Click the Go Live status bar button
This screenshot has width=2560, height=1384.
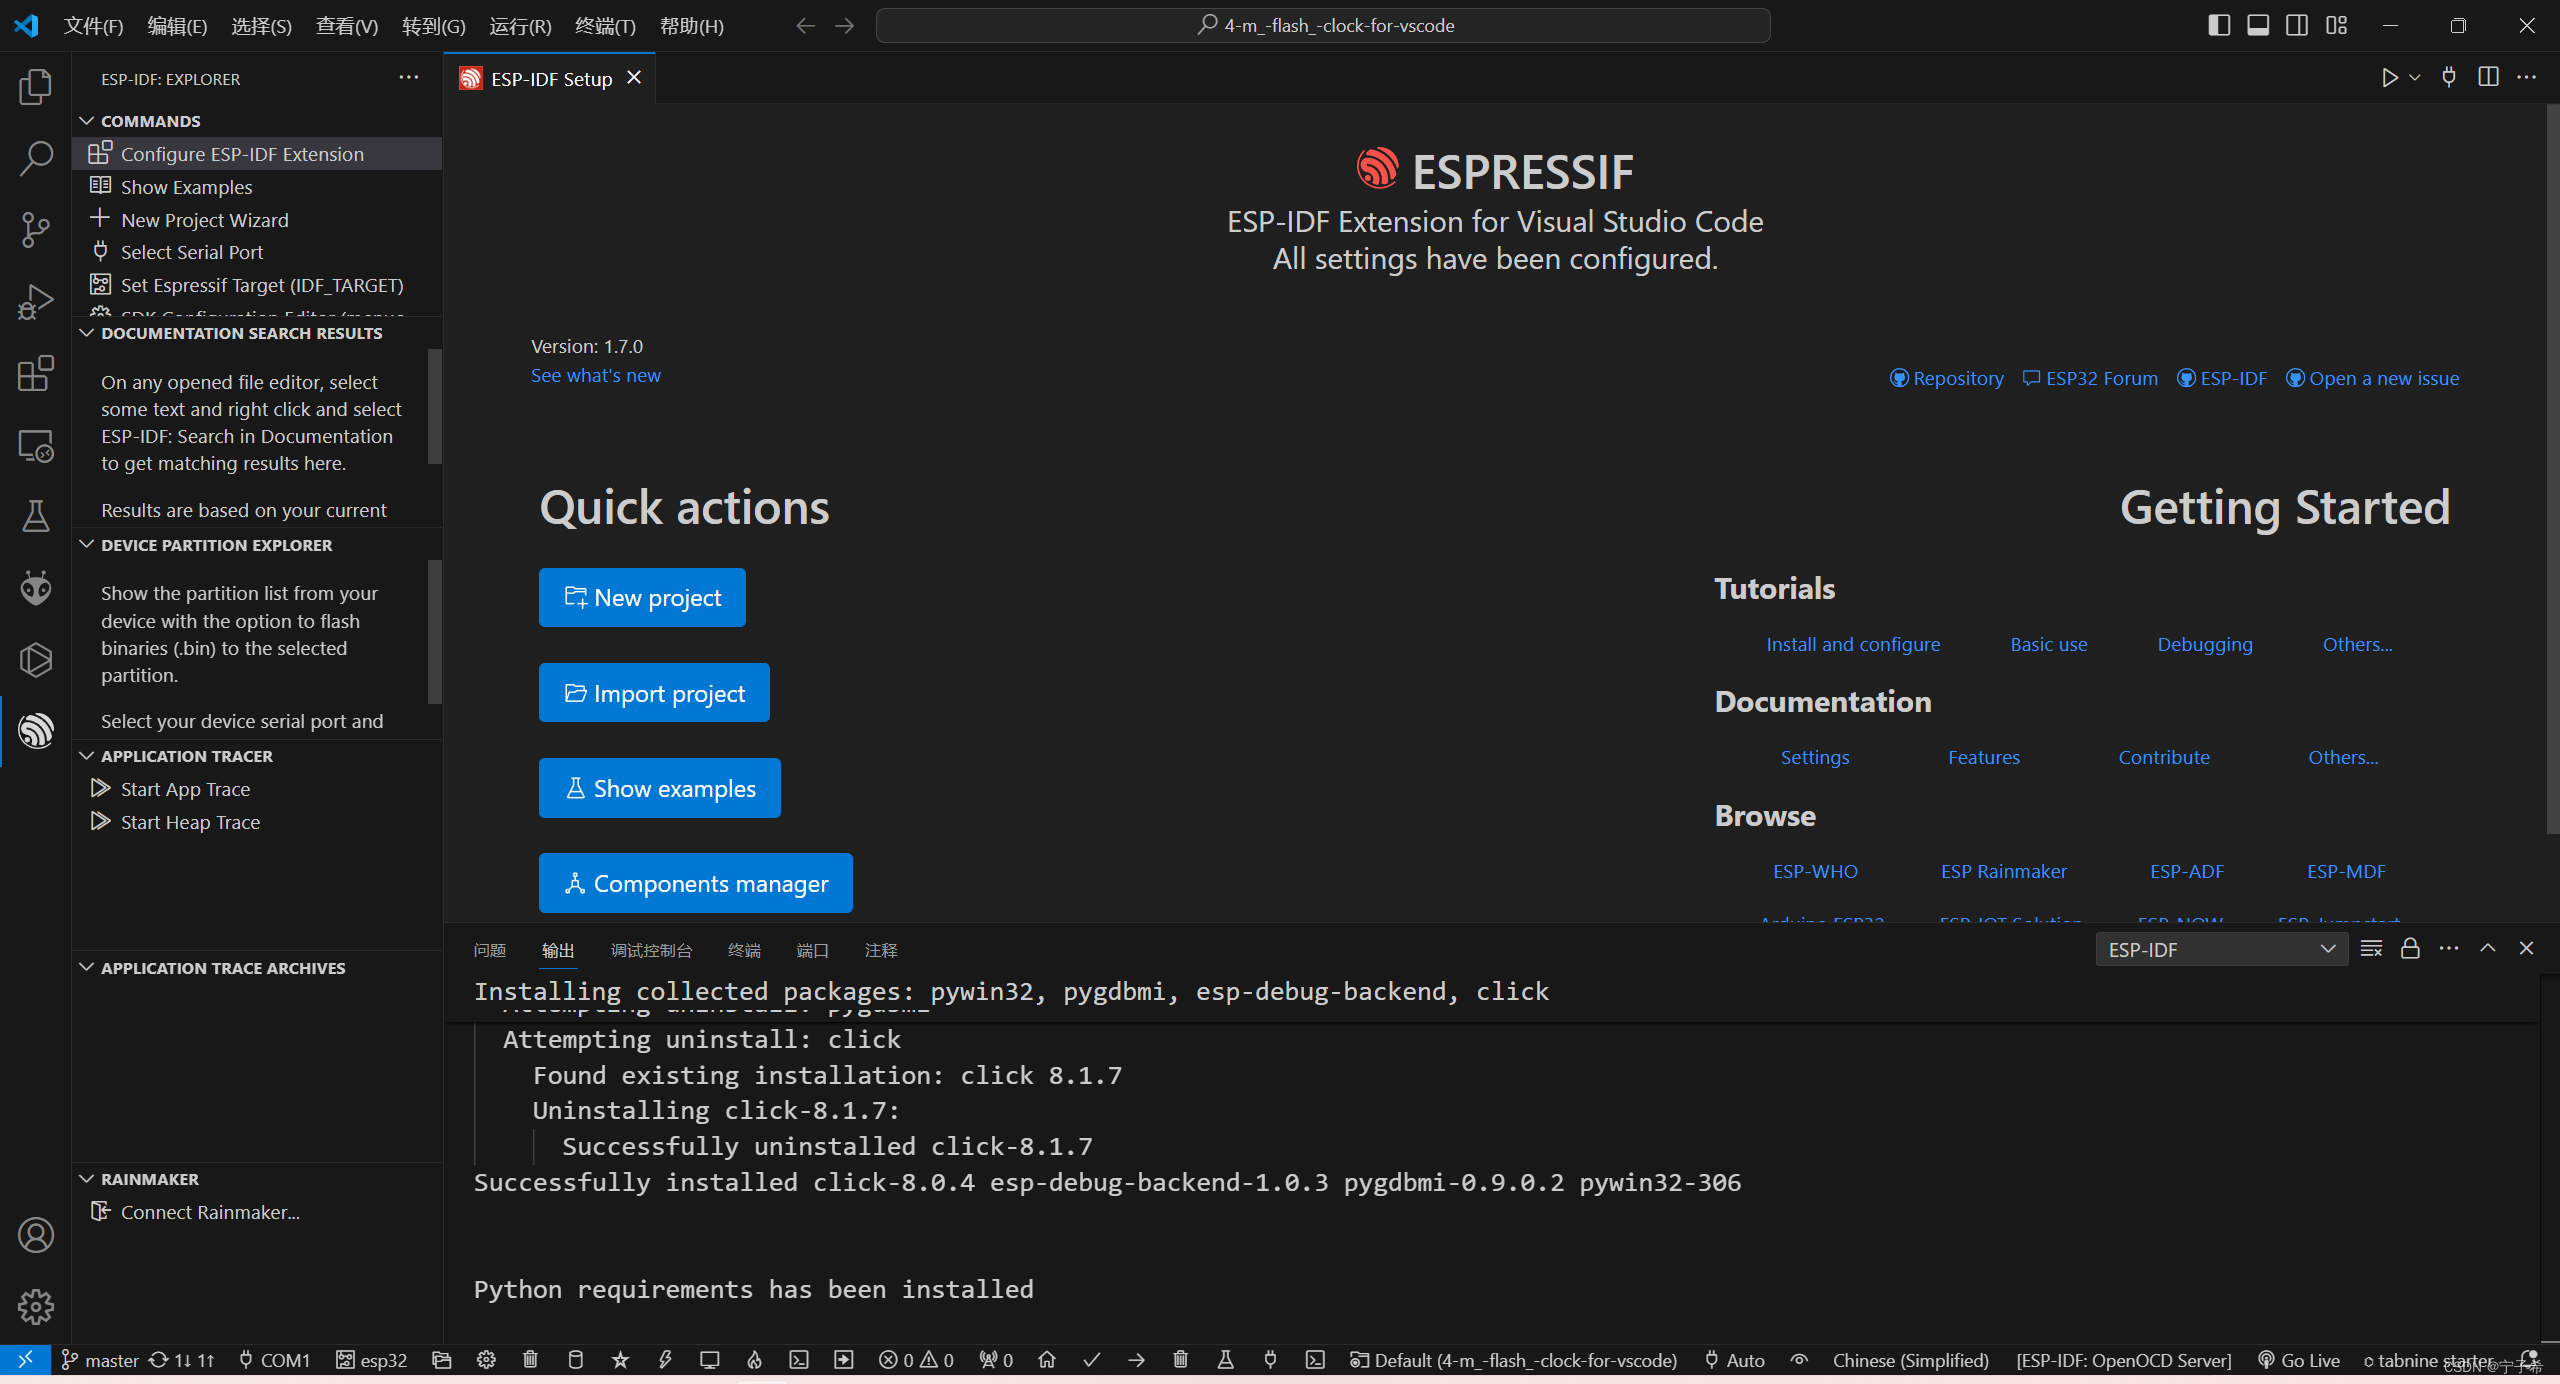[x=2299, y=1360]
